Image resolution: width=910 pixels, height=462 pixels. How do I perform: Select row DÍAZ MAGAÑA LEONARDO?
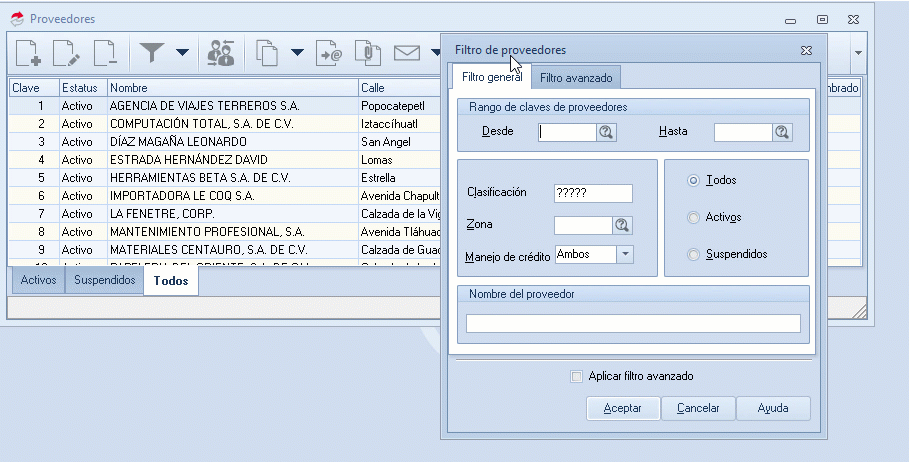pos(225,142)
